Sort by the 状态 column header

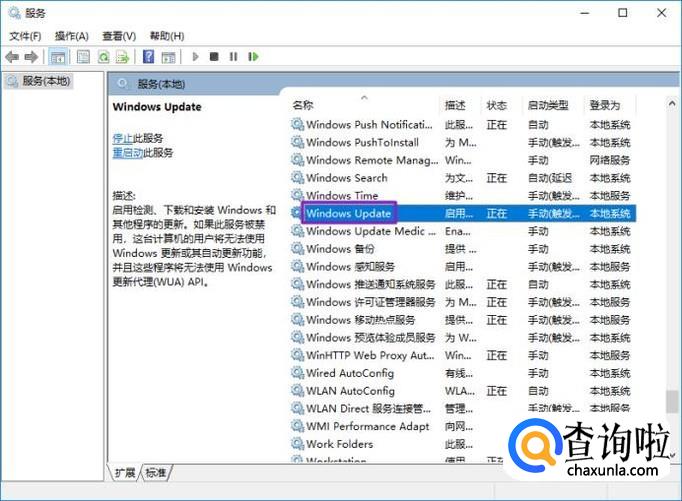tap(497, 105)
